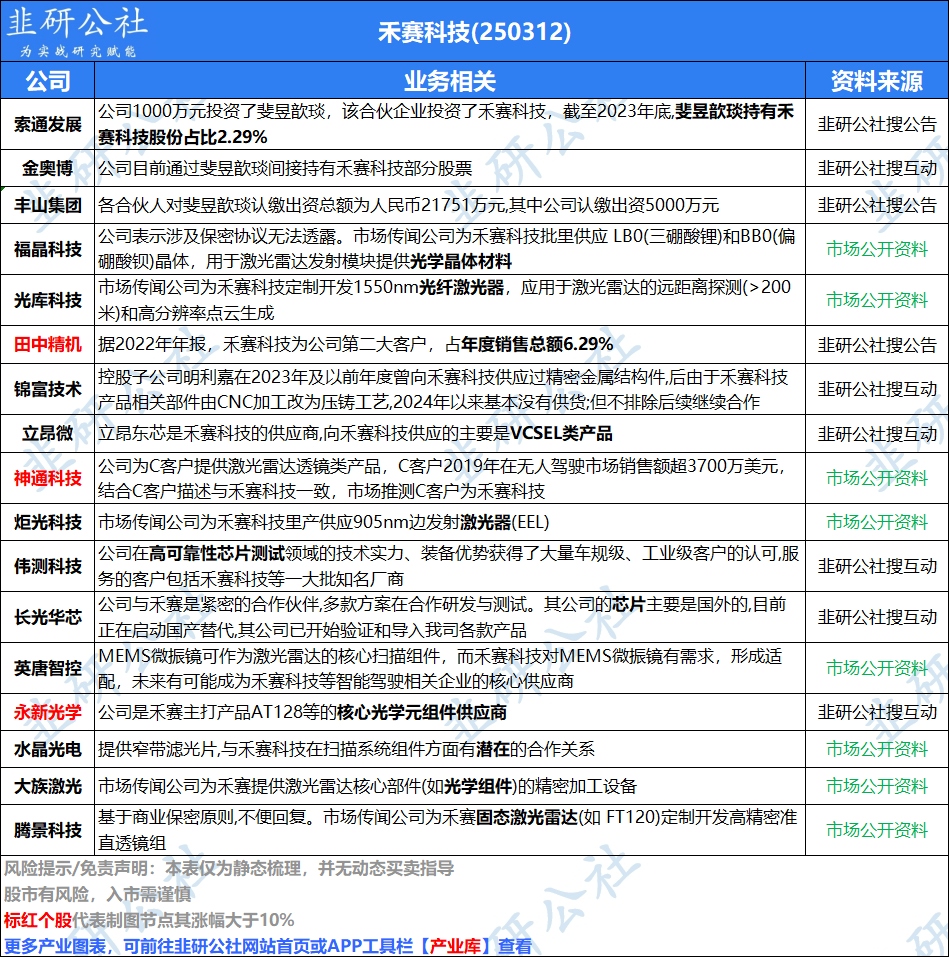Click green 市场公开资料 in 大族激光 row
Viewport: 950px width, 958px height.
pyautogui.click(x=877, y=786)
